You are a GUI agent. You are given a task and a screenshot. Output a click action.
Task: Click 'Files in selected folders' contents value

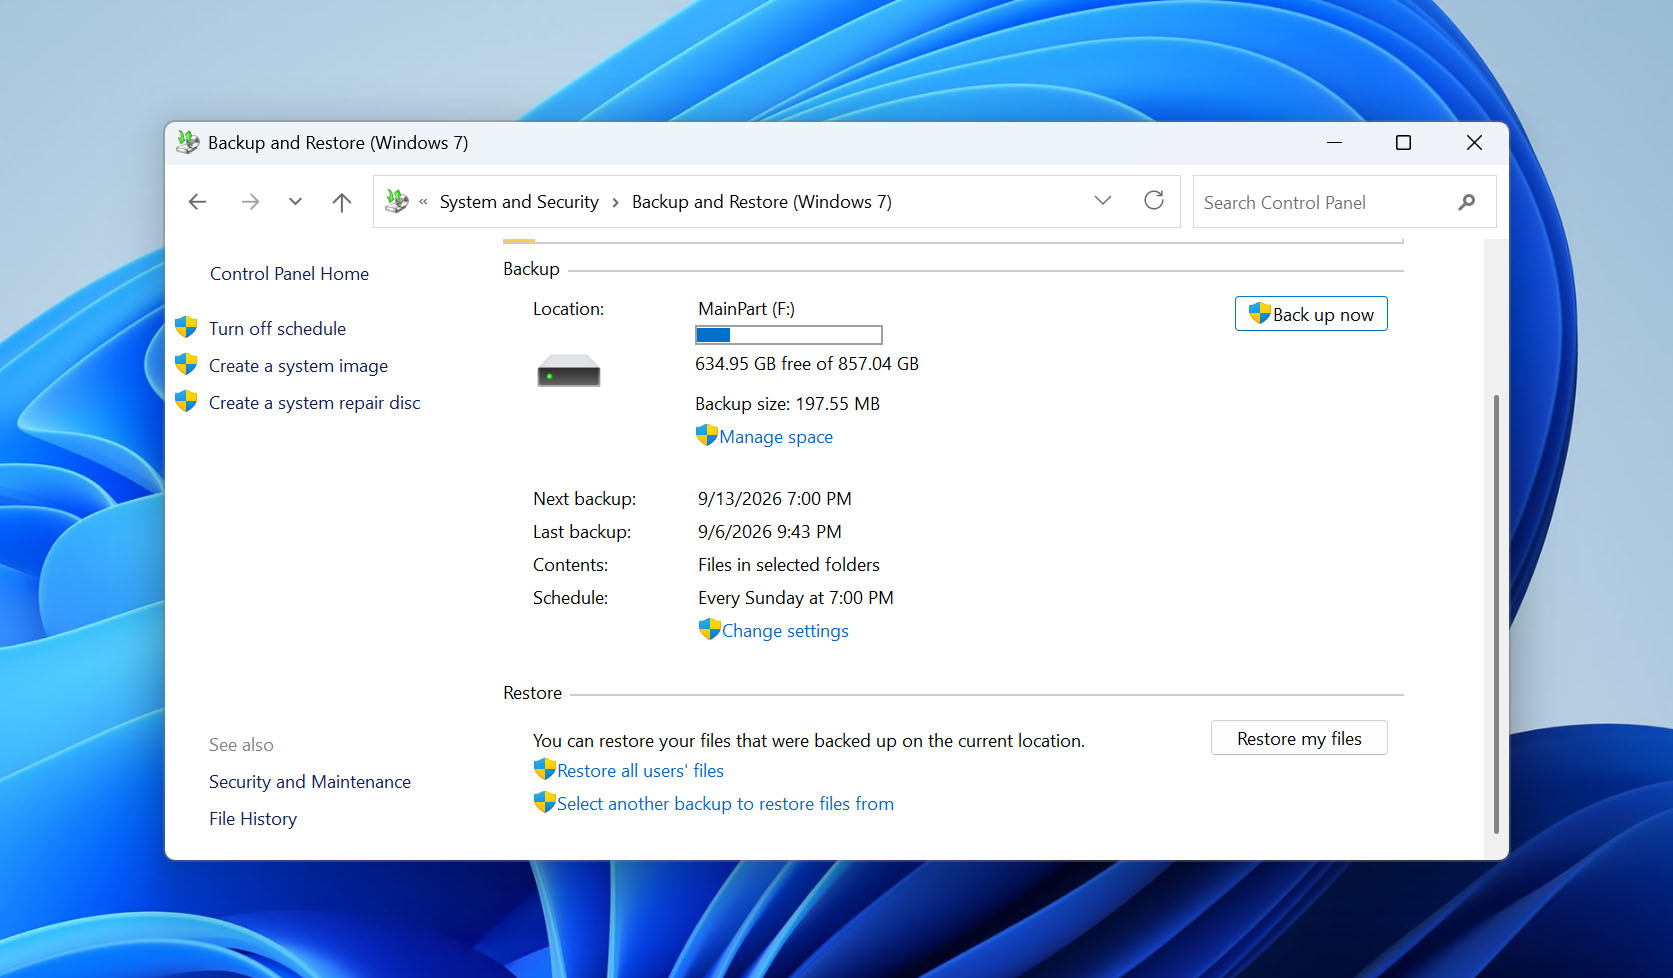789,565
